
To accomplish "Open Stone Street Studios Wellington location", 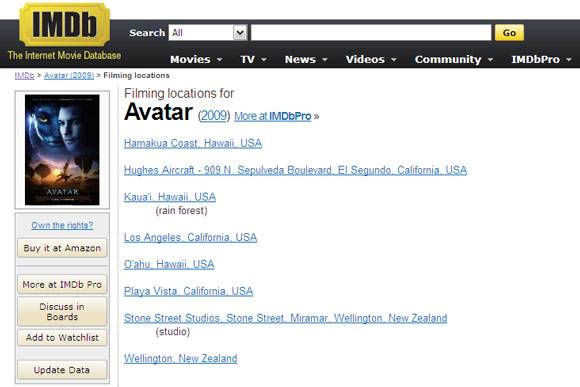I will click(286, 318).
